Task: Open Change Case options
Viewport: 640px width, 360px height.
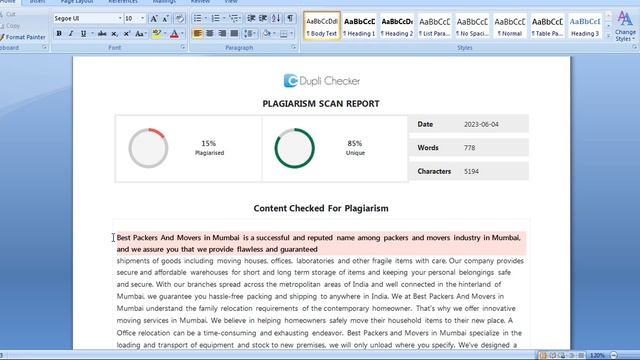Action: point(140,33)
